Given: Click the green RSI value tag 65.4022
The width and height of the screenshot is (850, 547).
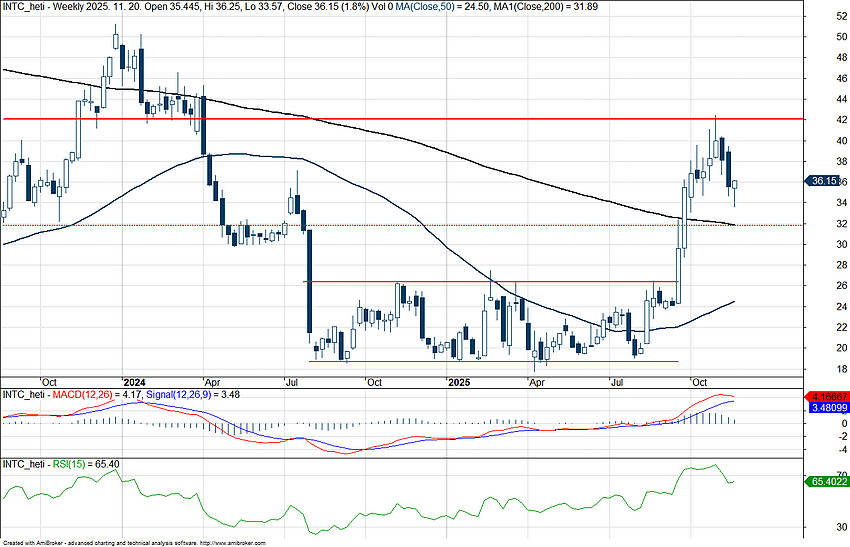Looking at the screenshot, I should coord(826,481).
